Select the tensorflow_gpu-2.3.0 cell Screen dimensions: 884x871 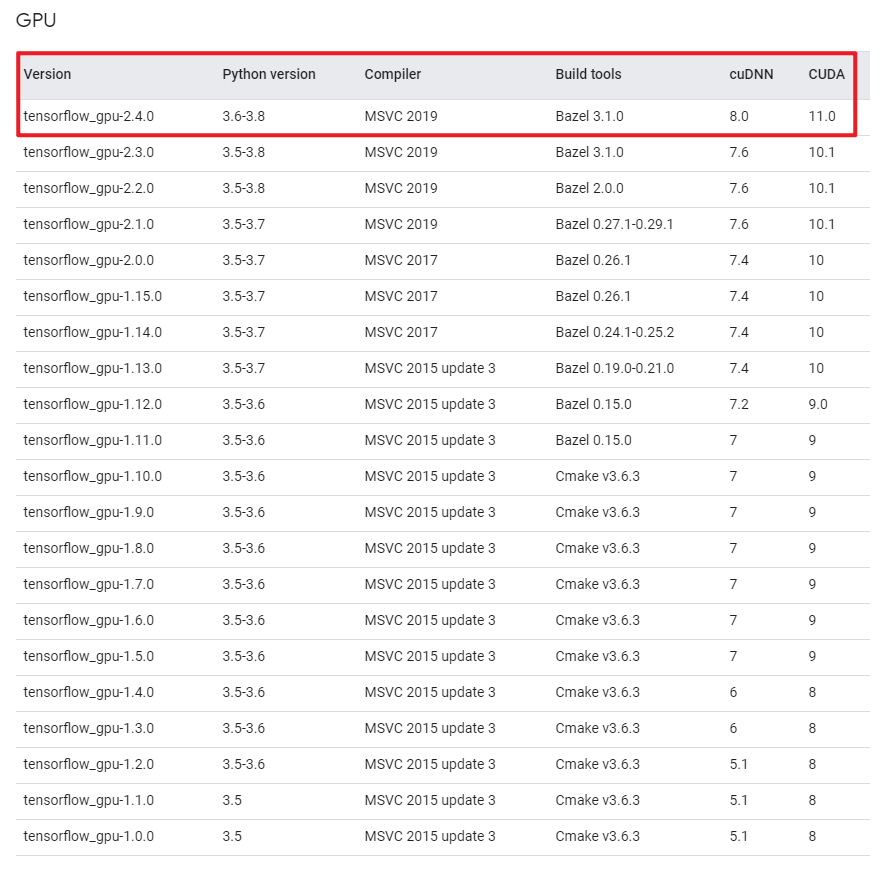click(89, 152)
